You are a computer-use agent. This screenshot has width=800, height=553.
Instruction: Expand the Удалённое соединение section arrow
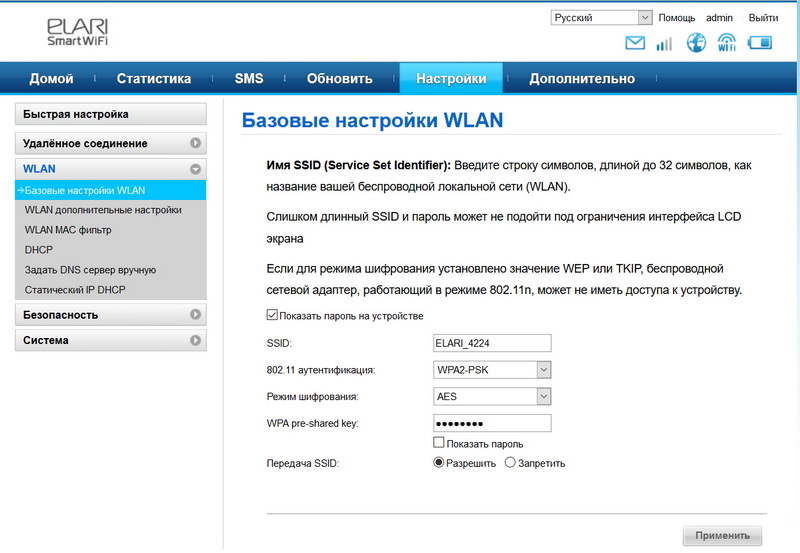click(195, 143)
